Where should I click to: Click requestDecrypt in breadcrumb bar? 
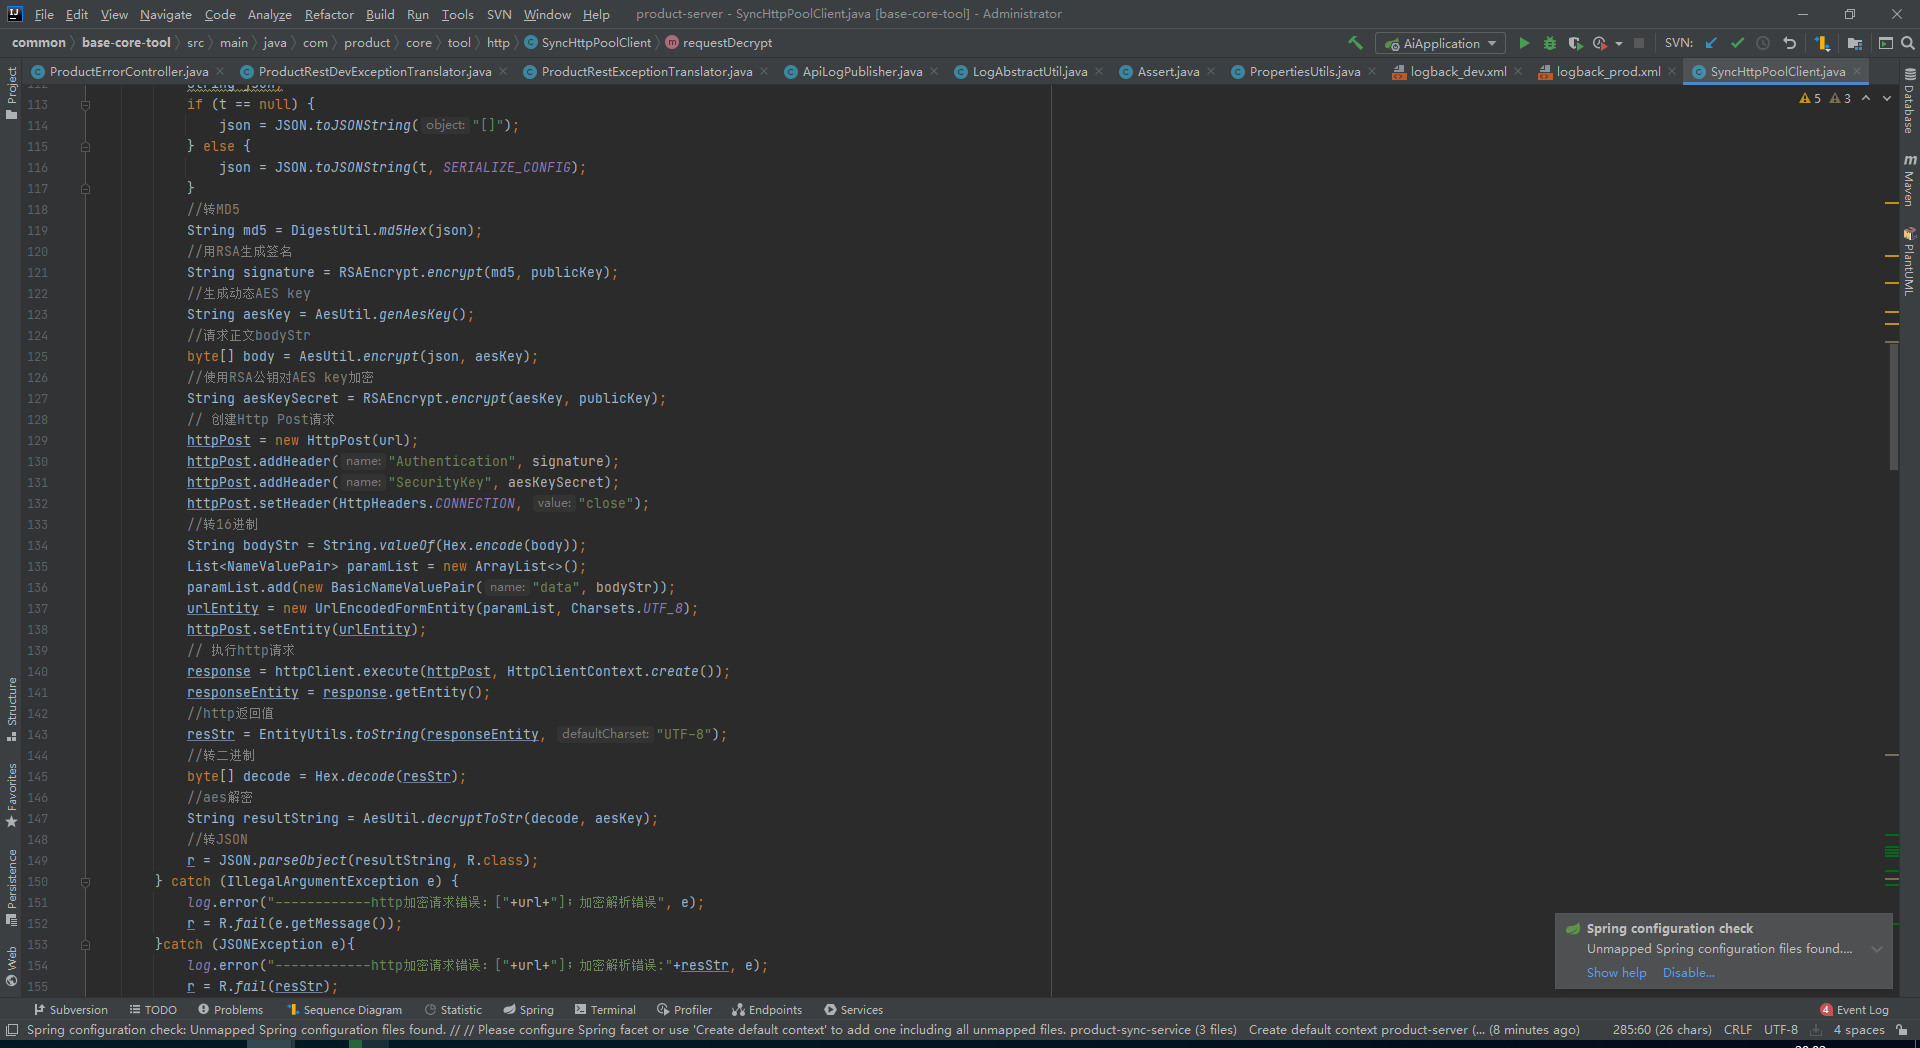pos(719,43)
